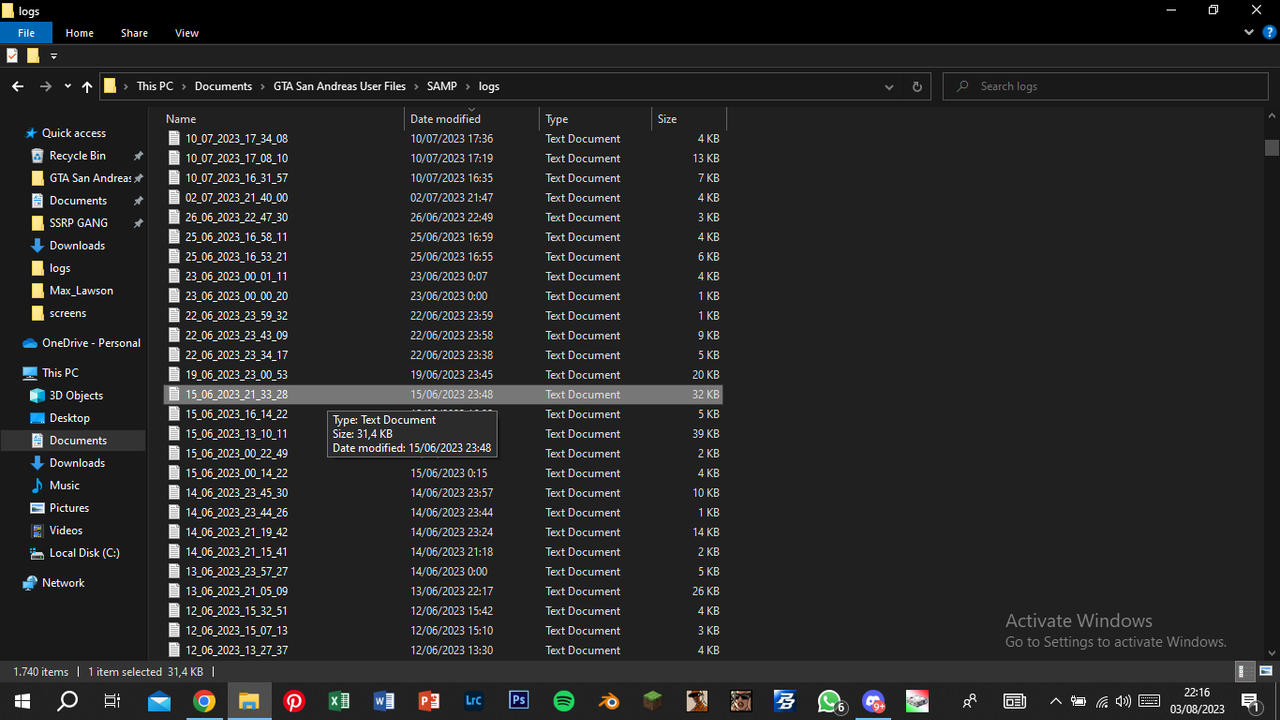Image resolution: width=1280 pixels, height=720 pixels.
Task: Click the file icon of 10_07_2023_17_34_08
Action: click(174, 139)
